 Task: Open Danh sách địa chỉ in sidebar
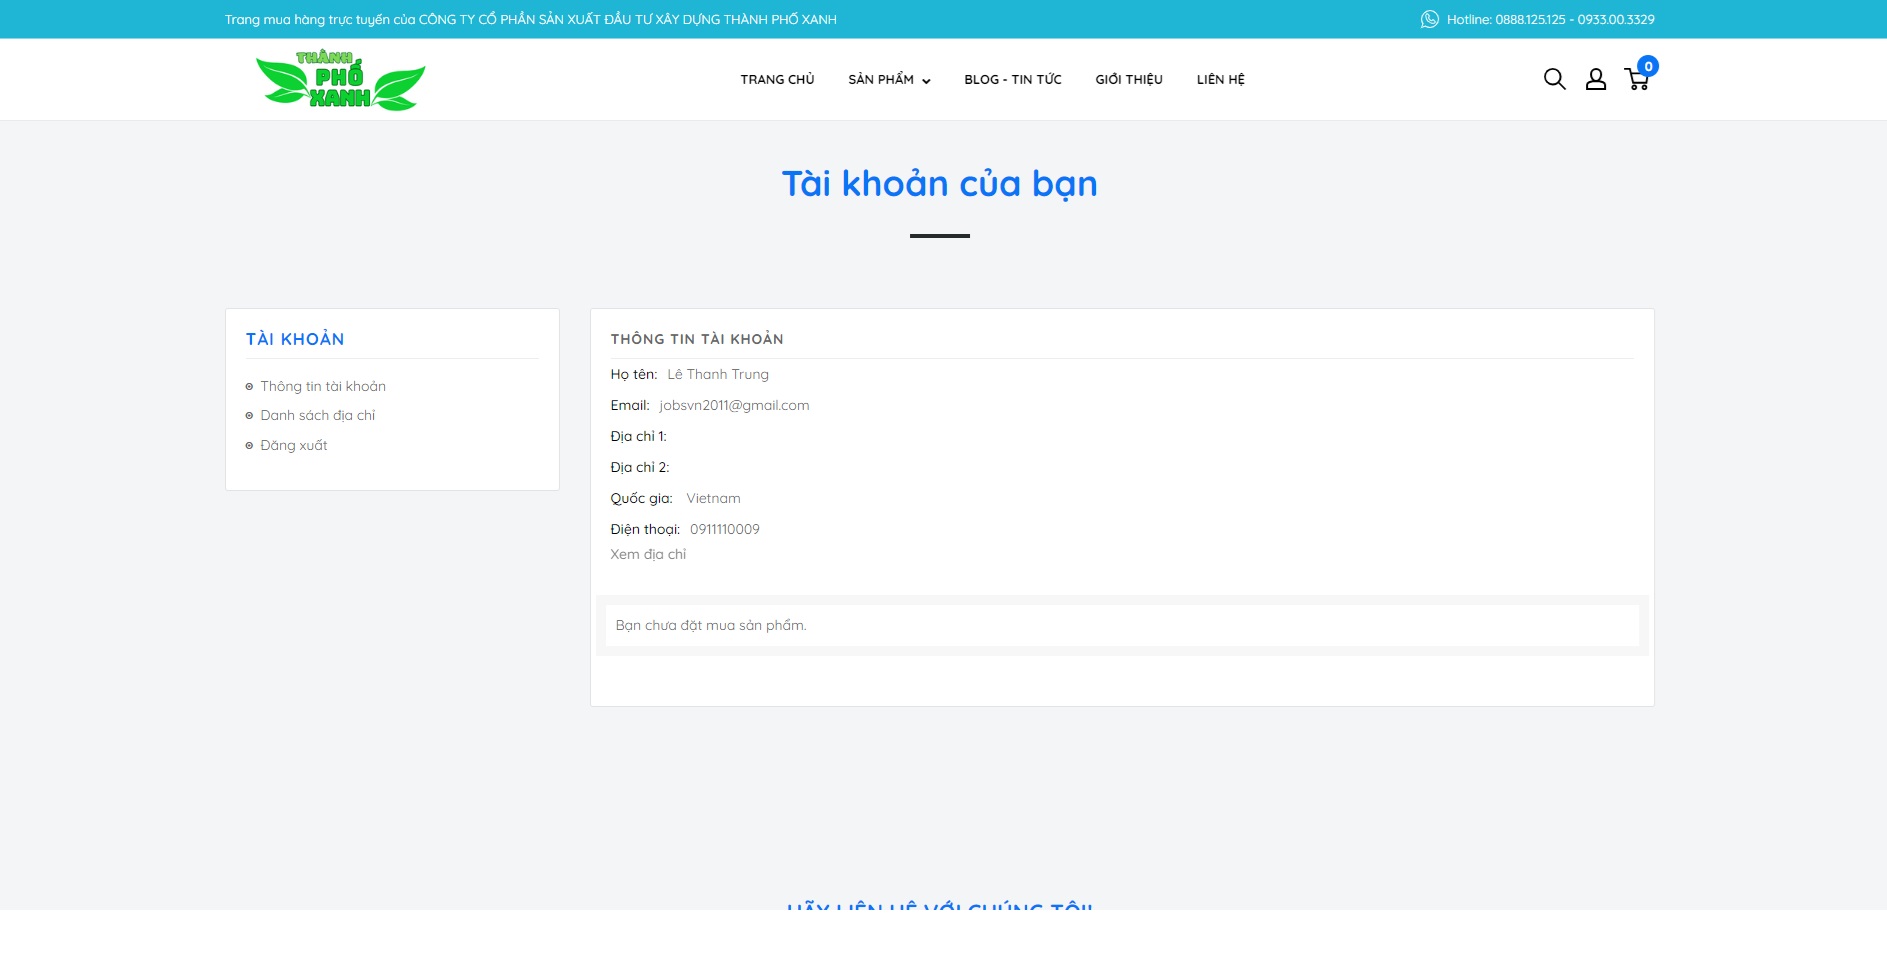(x=317, y=416)
